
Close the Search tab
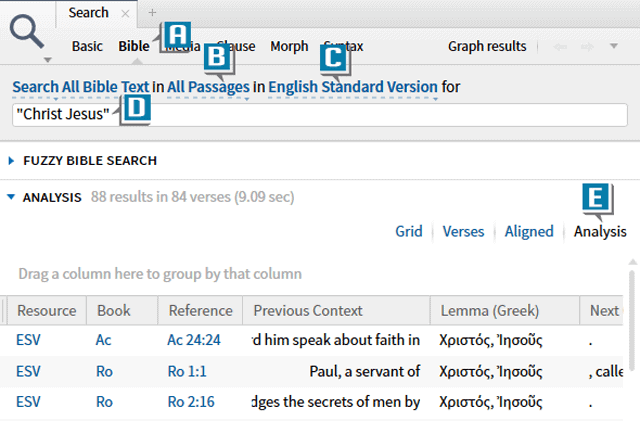(124, 13)
